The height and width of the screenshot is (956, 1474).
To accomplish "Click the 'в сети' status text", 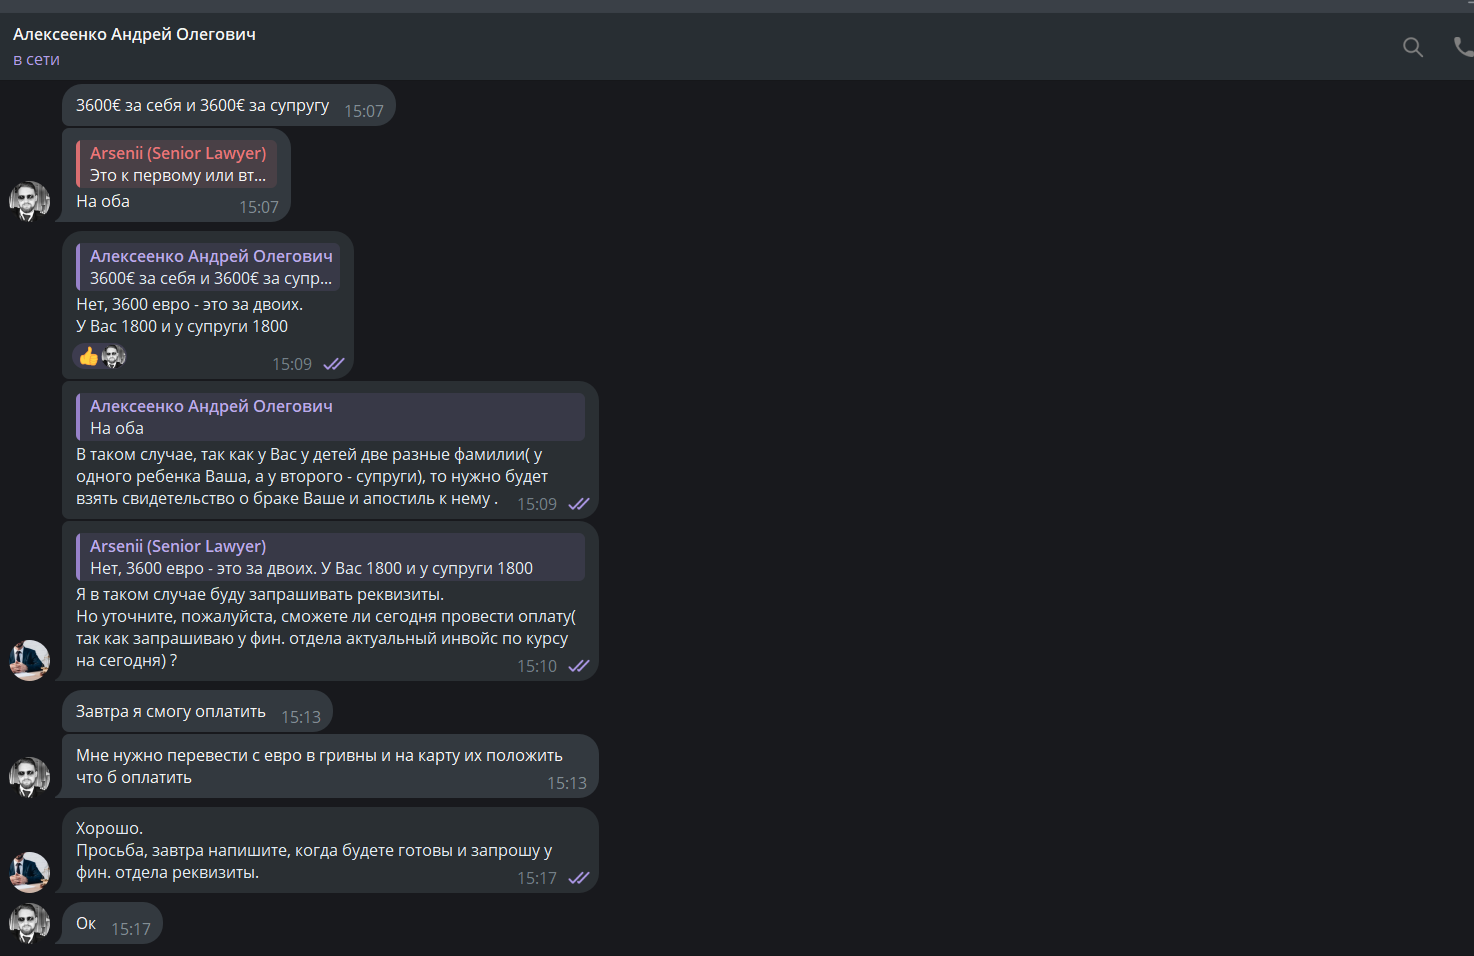I will (x=36, y=60).
